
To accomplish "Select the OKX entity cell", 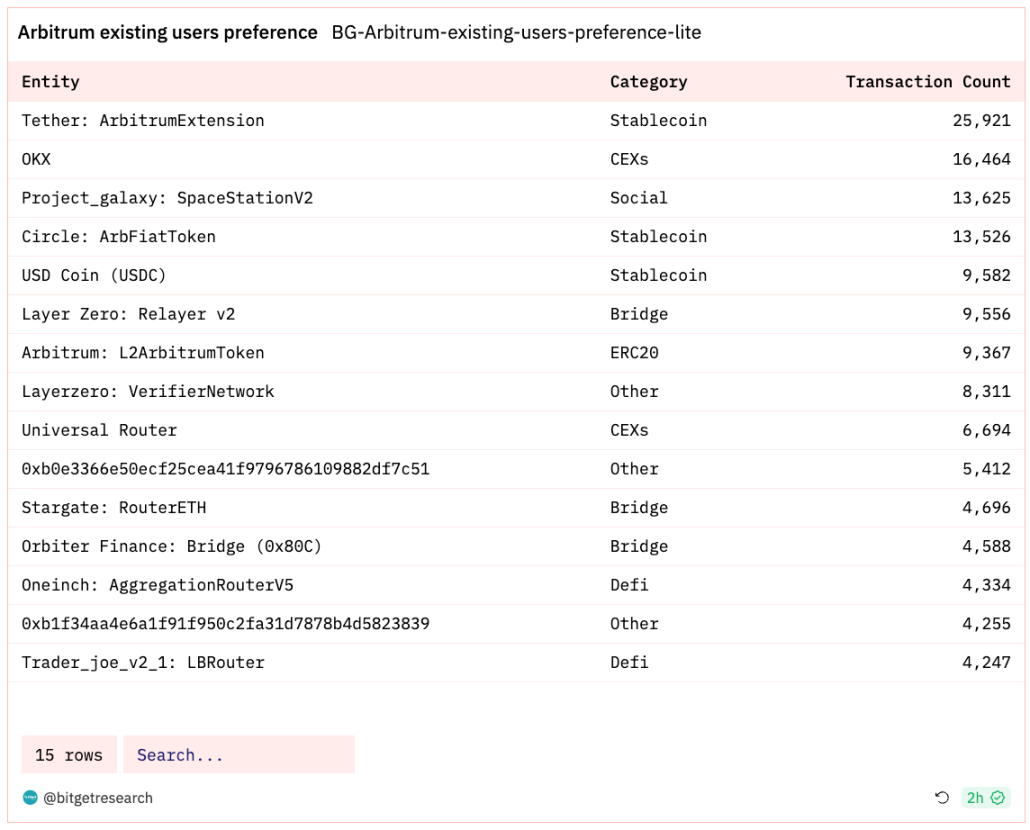I will click(36, 159).
